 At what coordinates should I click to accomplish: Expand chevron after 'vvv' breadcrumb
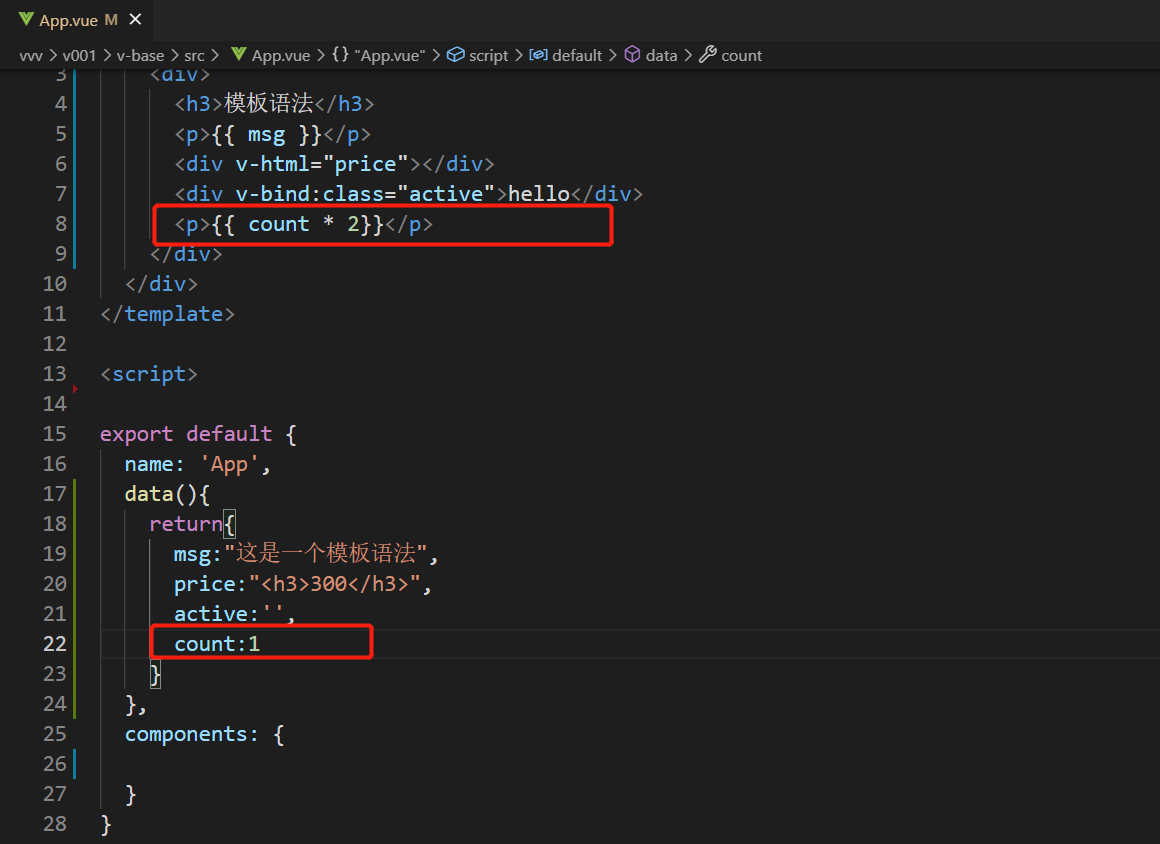click(53, 55)
